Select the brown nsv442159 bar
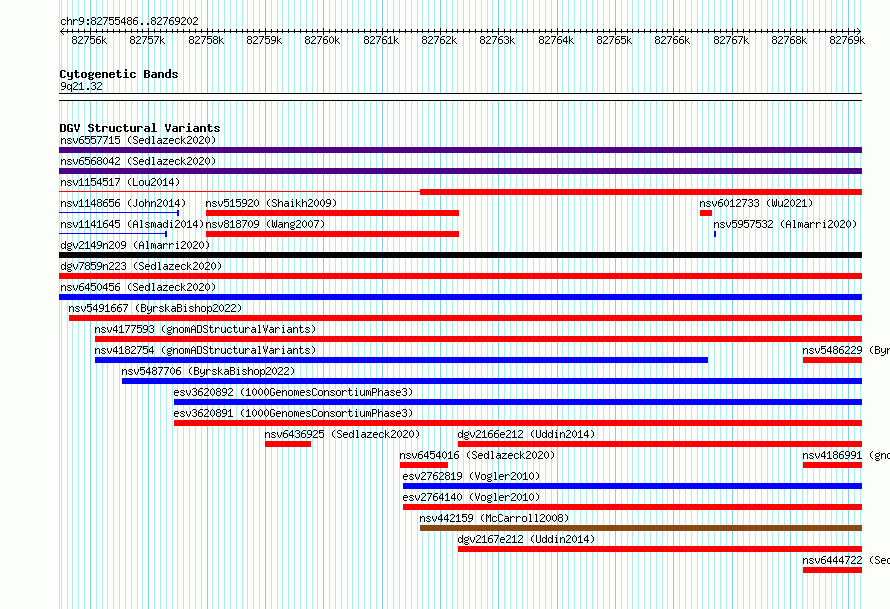The width and height of the screenshot is (890, 609). tap(641, 528)
